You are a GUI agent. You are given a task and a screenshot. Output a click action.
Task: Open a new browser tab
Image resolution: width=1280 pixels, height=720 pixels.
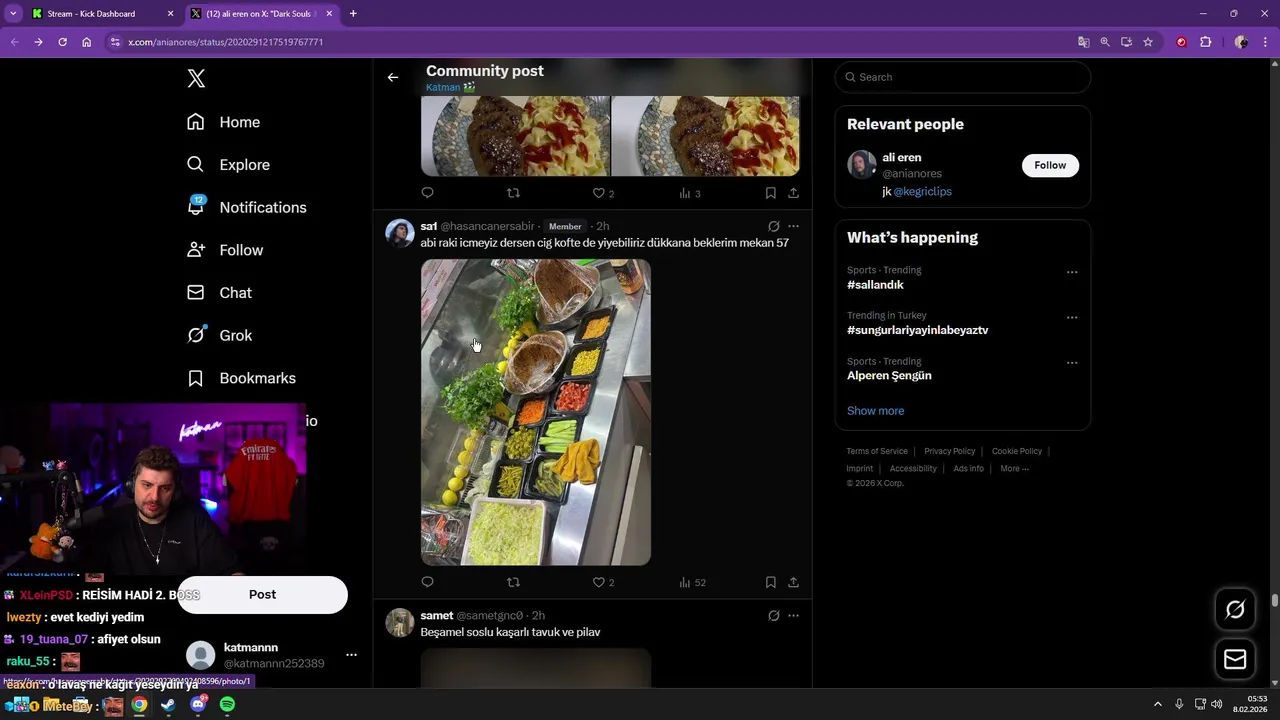[x=353, y=14]
